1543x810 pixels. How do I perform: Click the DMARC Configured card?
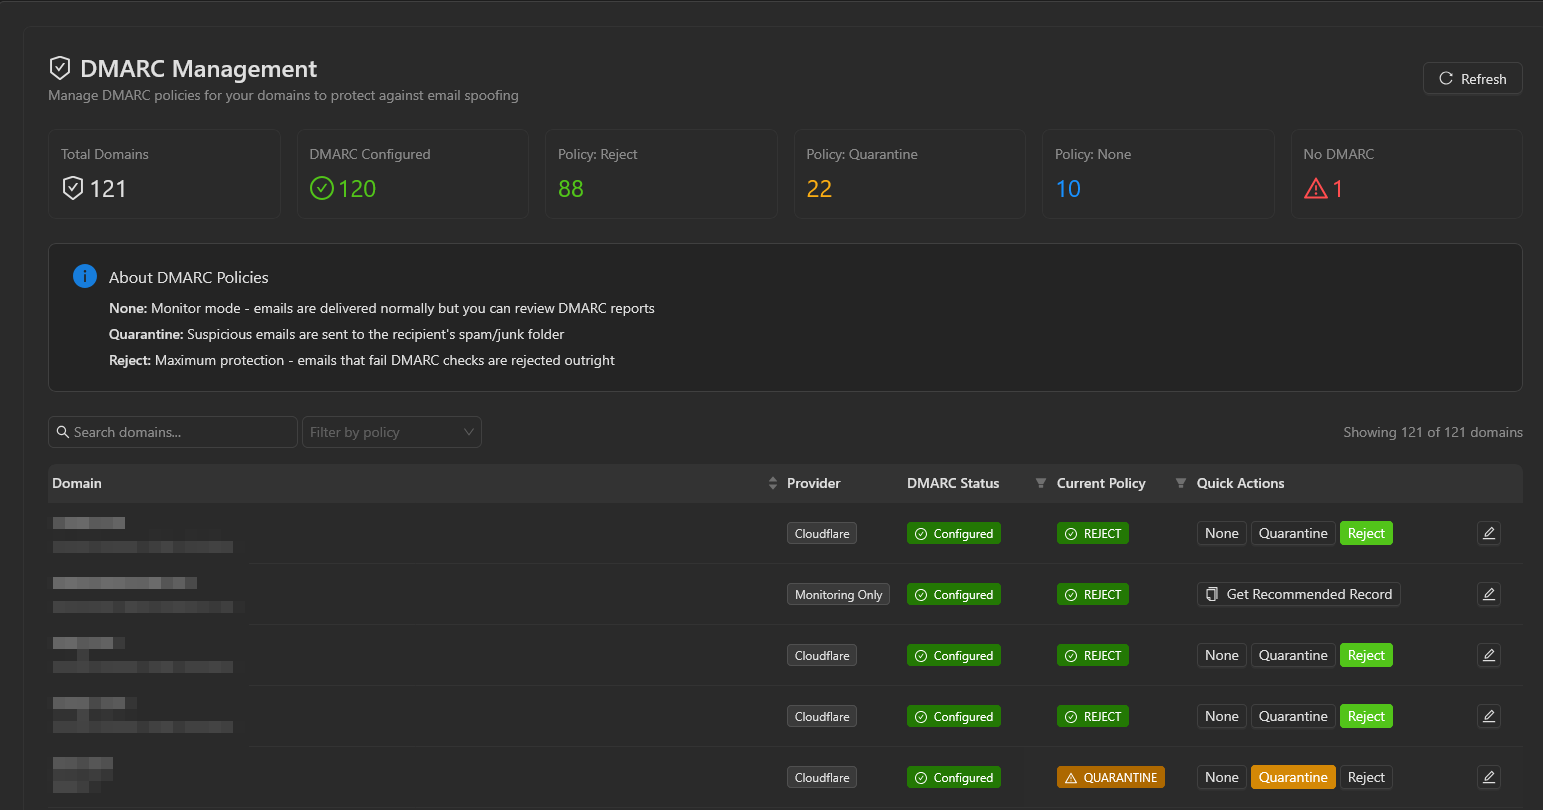413,174
